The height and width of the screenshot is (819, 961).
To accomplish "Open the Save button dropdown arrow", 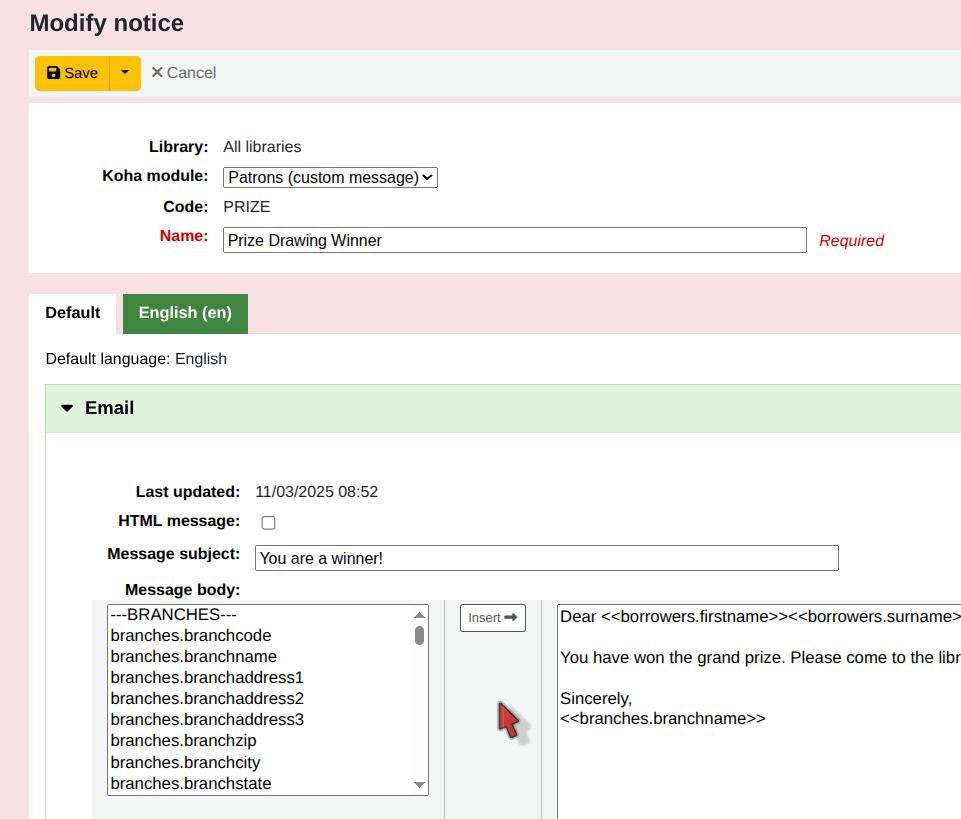I will 125,73.
